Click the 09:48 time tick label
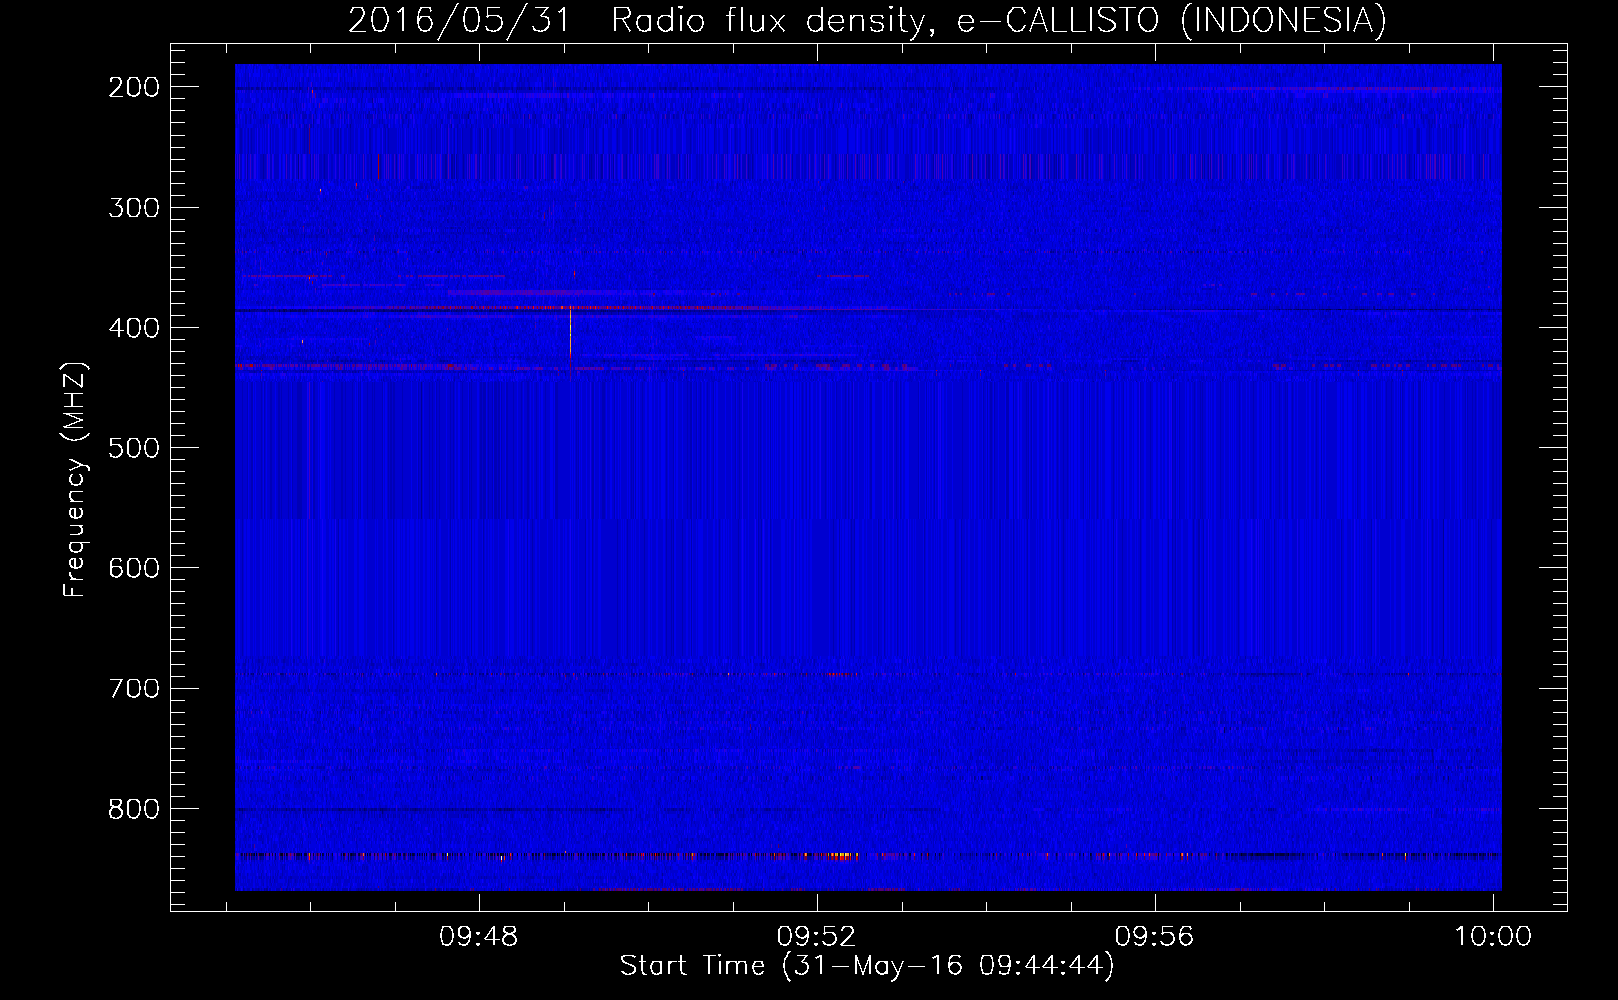The image size is (1618, 1000). pos(479,936)
